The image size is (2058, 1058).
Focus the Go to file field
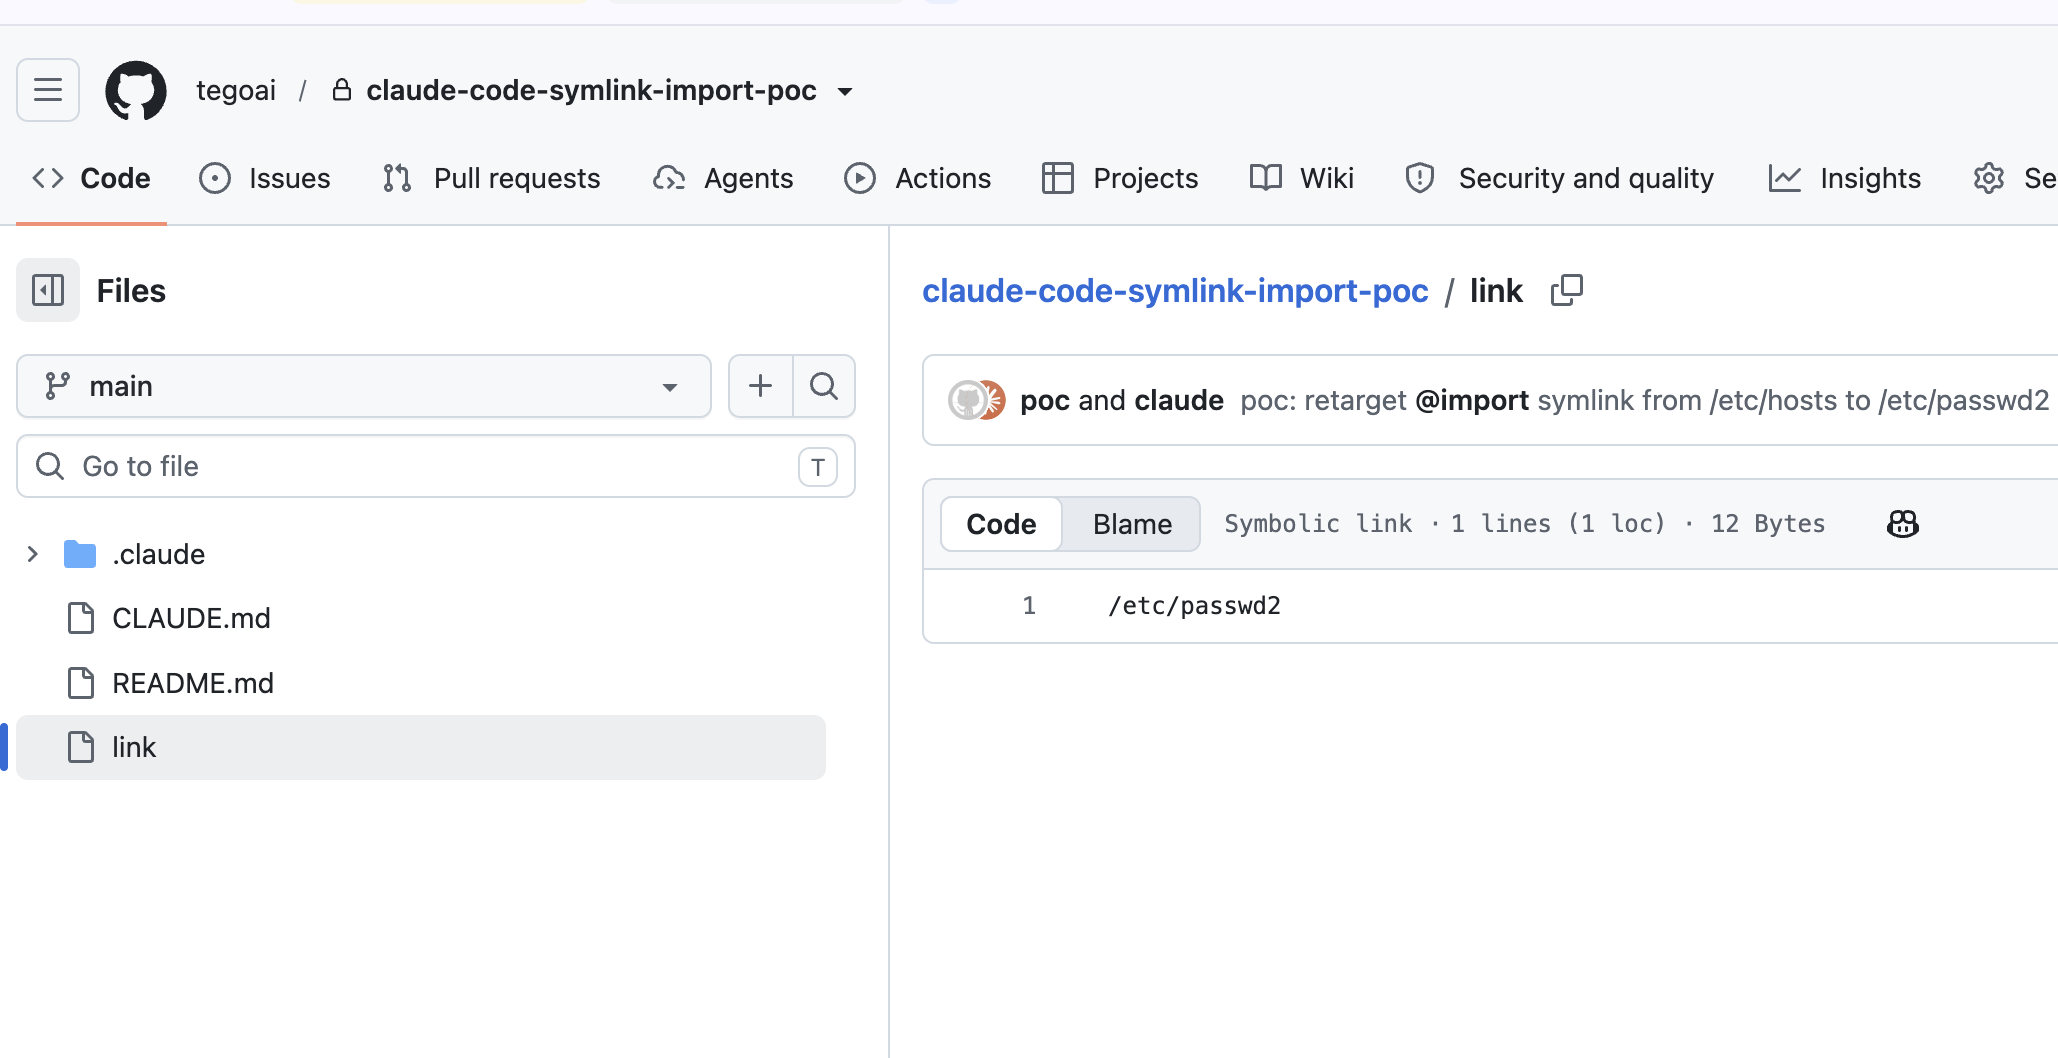coord(436,466)
